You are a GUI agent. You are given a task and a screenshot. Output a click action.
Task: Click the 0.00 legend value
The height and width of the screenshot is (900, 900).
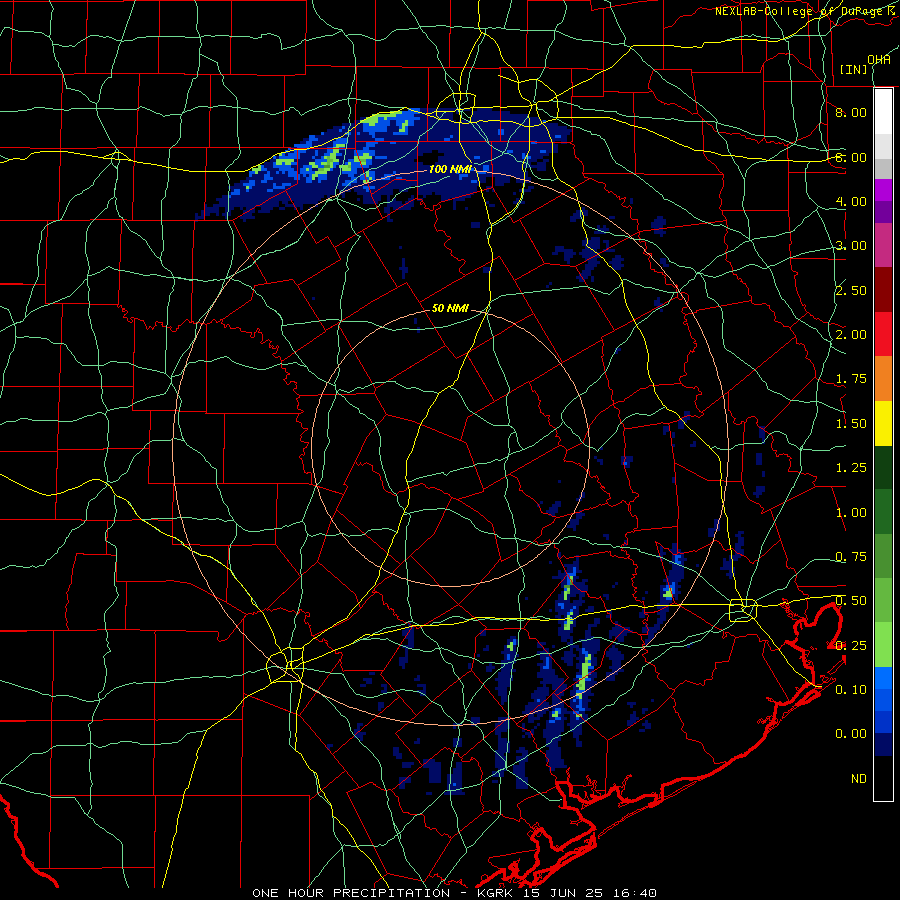click(851, 734)
